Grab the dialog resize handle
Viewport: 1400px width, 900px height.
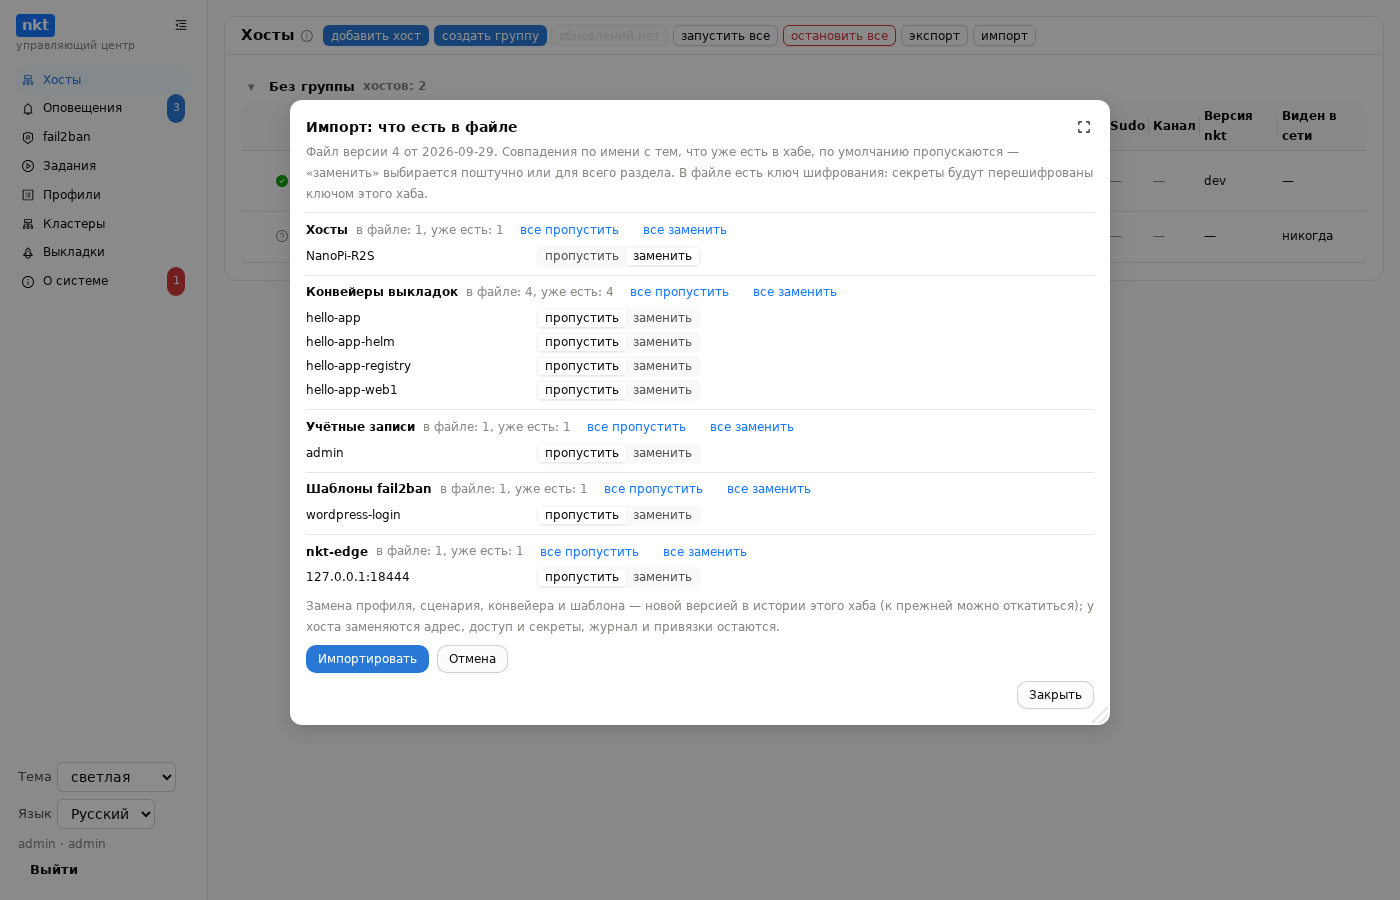tap(1101, 716)
